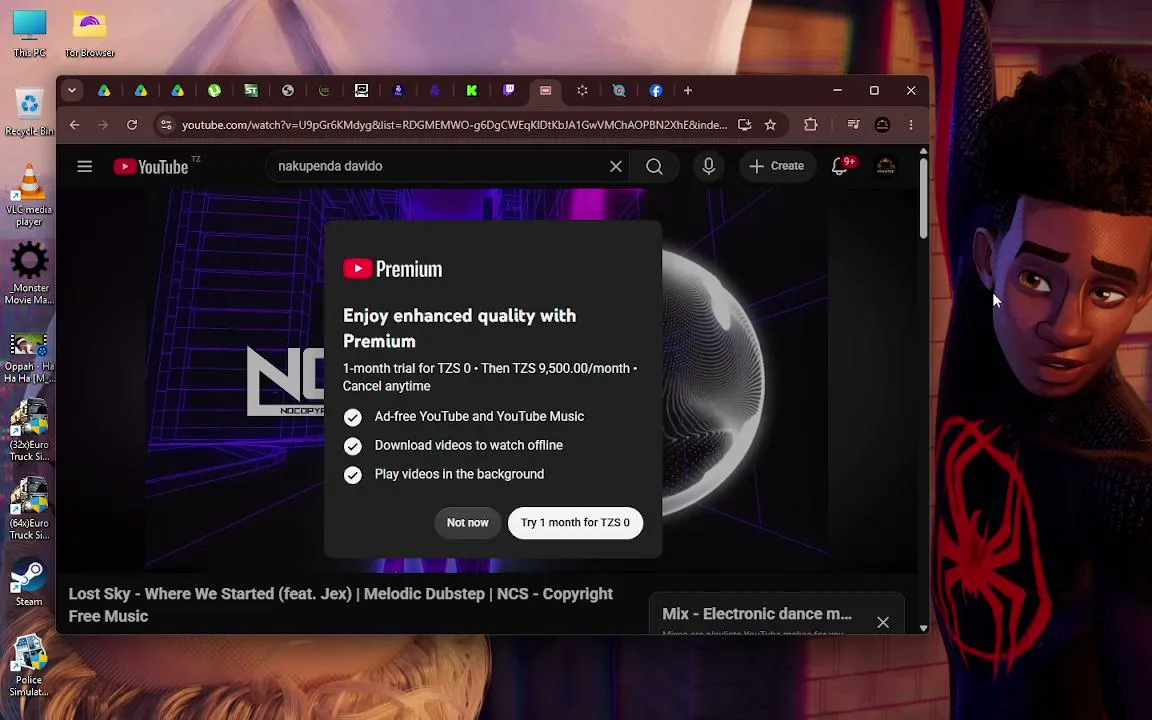Switch to the Kick browser tab
Image resolution: width=1152 pixels, height=720 pixels.
coord(472,90)
